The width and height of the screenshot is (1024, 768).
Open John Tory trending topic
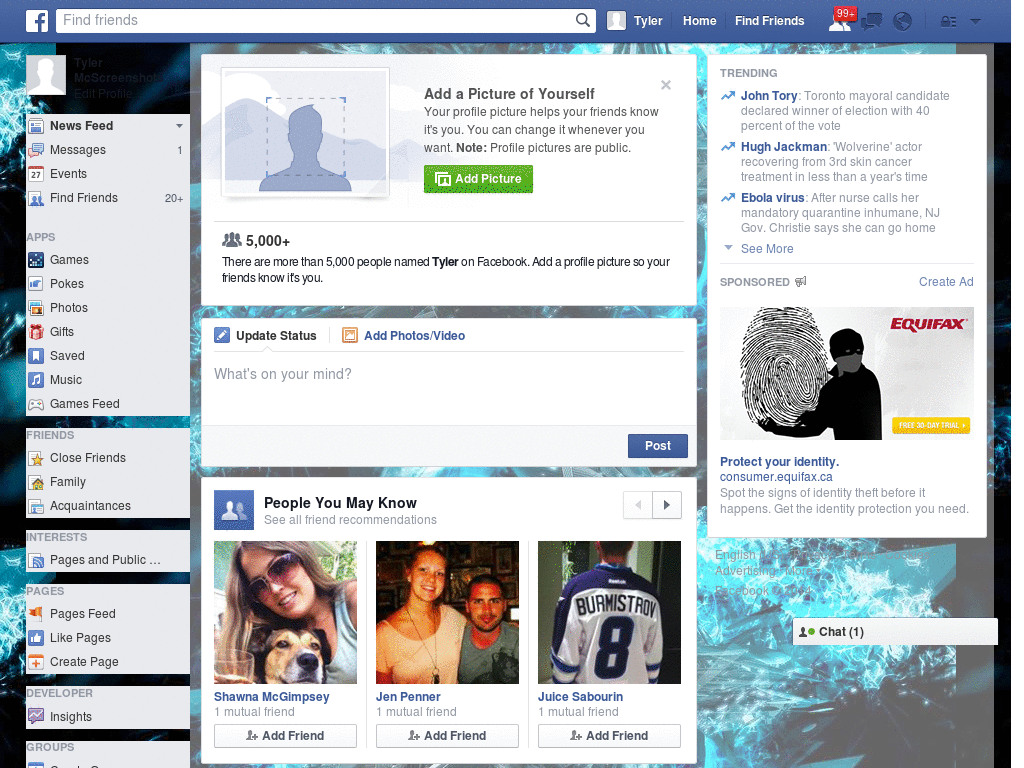(x=769, y=96)
